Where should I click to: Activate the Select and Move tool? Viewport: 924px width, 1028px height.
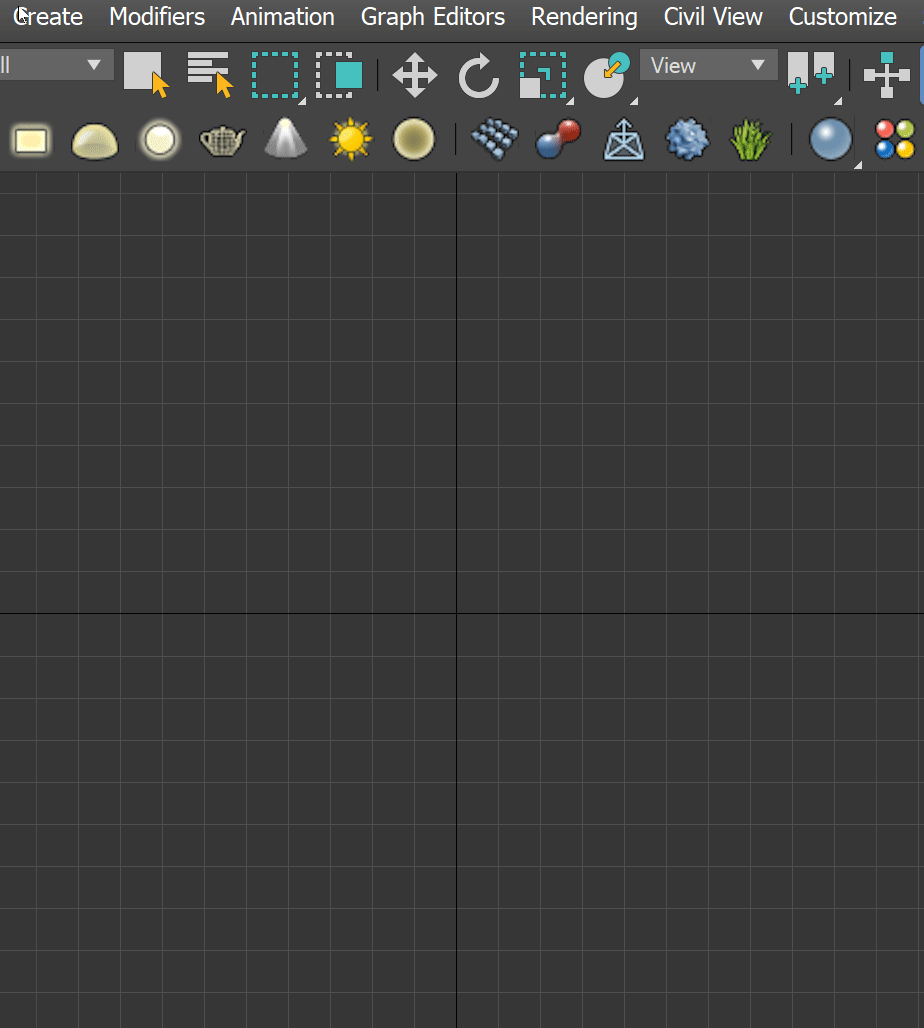point(415,76)
